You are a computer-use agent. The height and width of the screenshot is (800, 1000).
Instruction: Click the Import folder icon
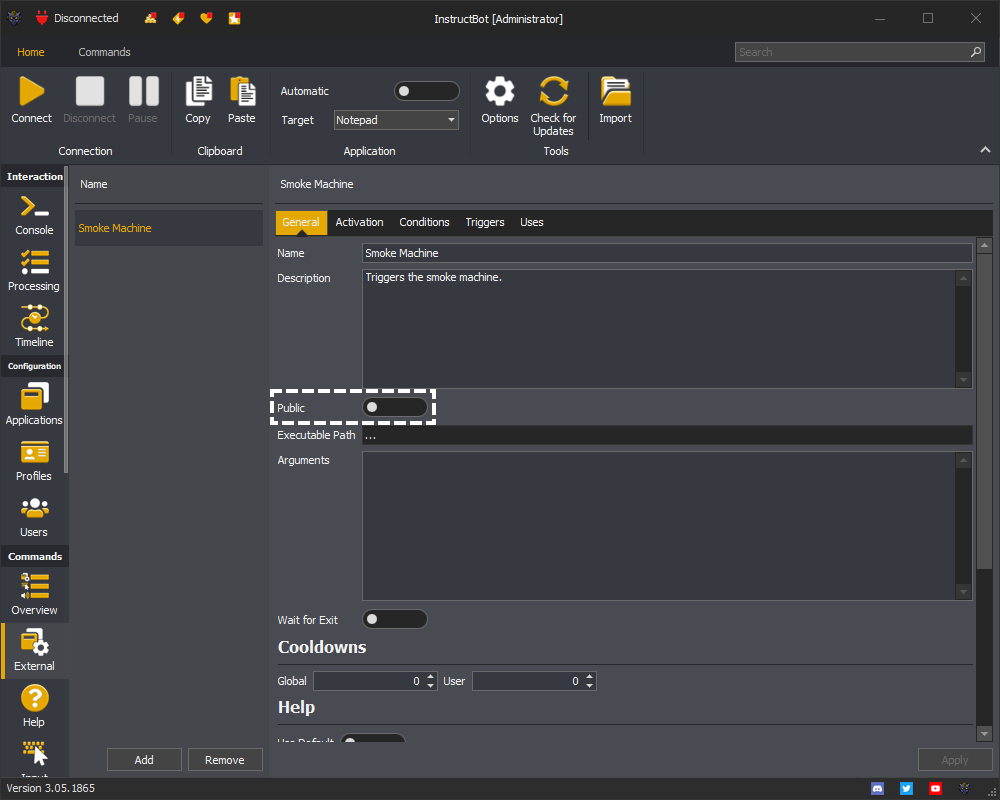(615, 91)
